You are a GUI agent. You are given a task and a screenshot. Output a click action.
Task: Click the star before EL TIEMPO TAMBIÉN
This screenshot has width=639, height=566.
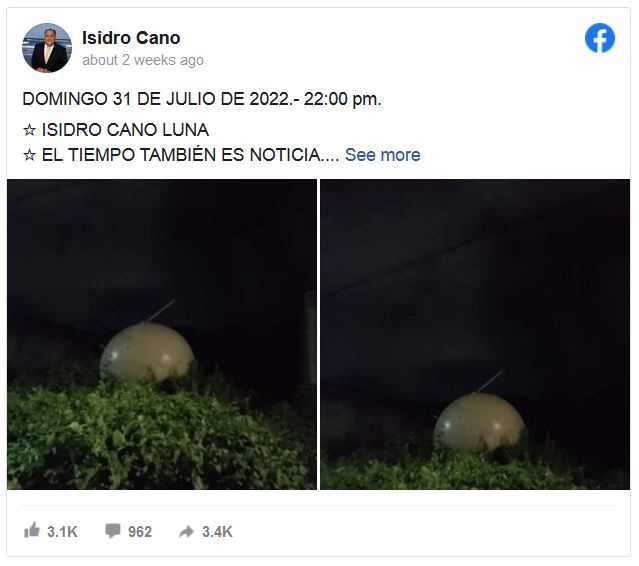tap(29, 155)
